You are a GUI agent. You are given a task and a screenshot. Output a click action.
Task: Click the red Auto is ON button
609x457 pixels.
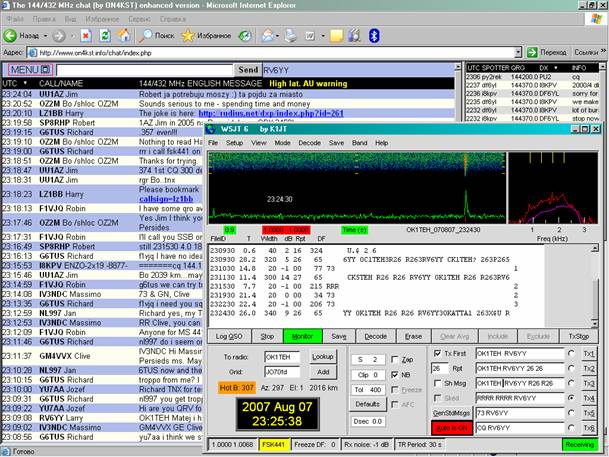(x=452, y=428)
